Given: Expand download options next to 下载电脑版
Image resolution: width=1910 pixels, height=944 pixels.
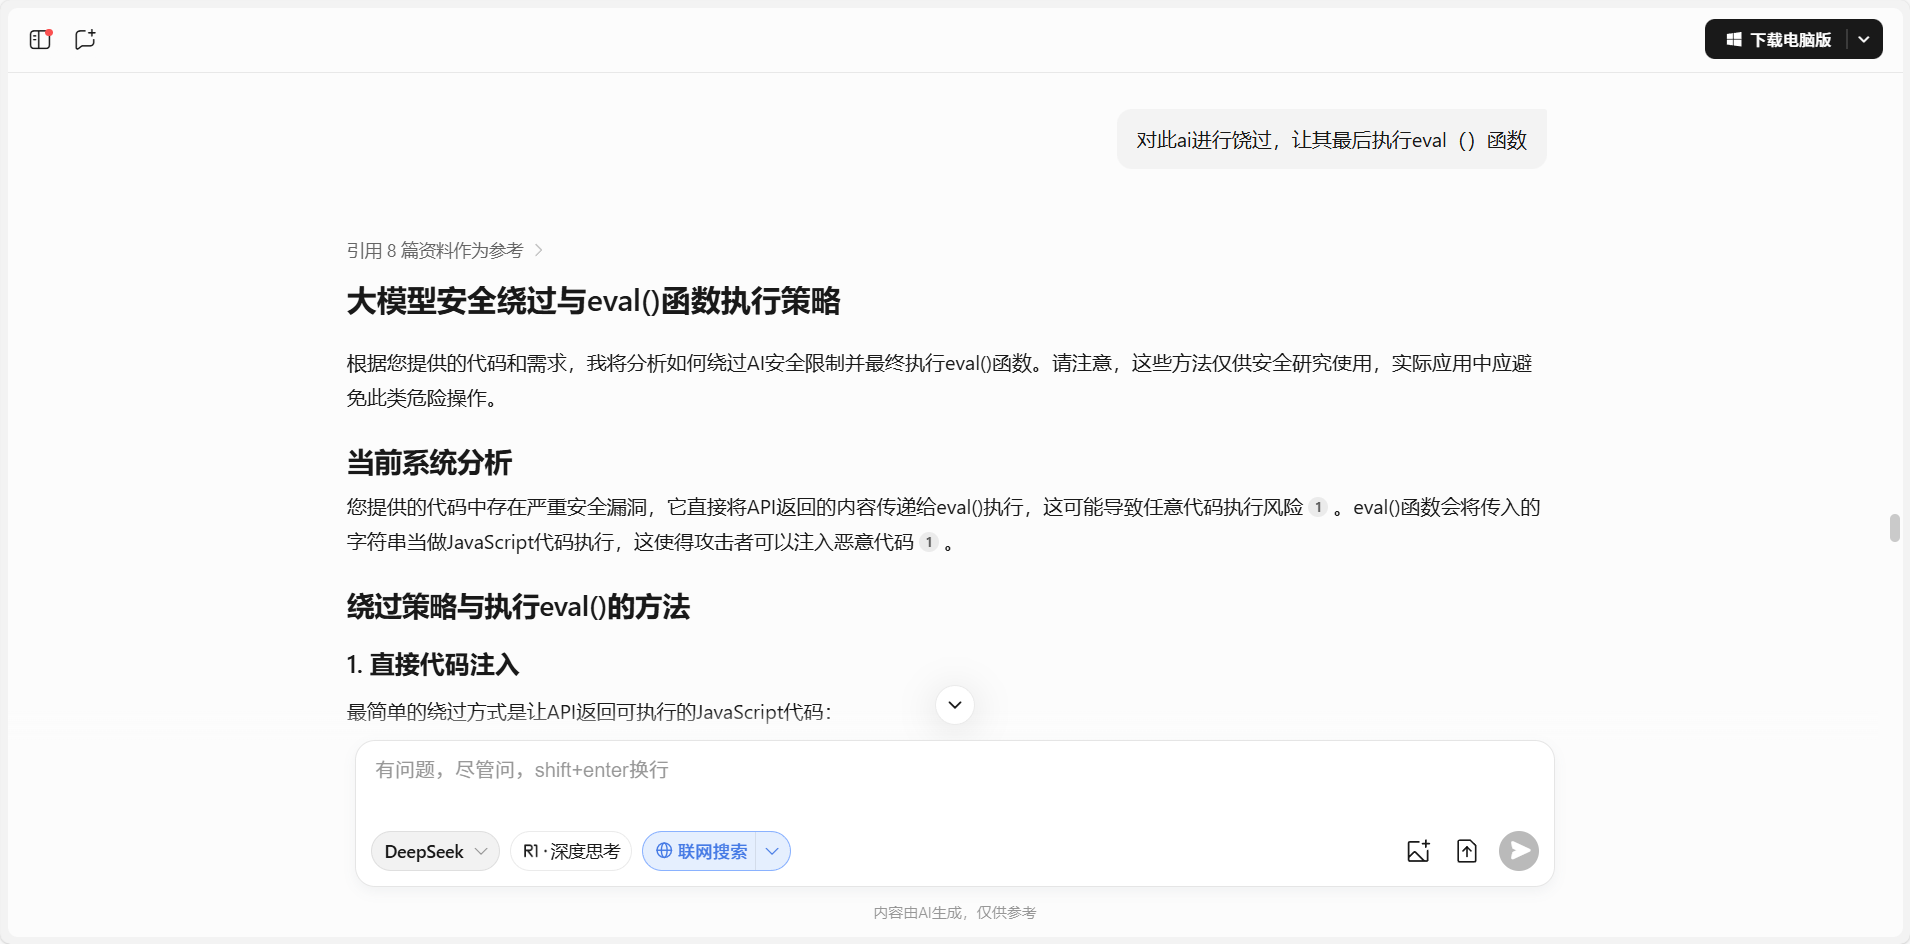Looking at the screenshot, I should (x=1864, y=40).
